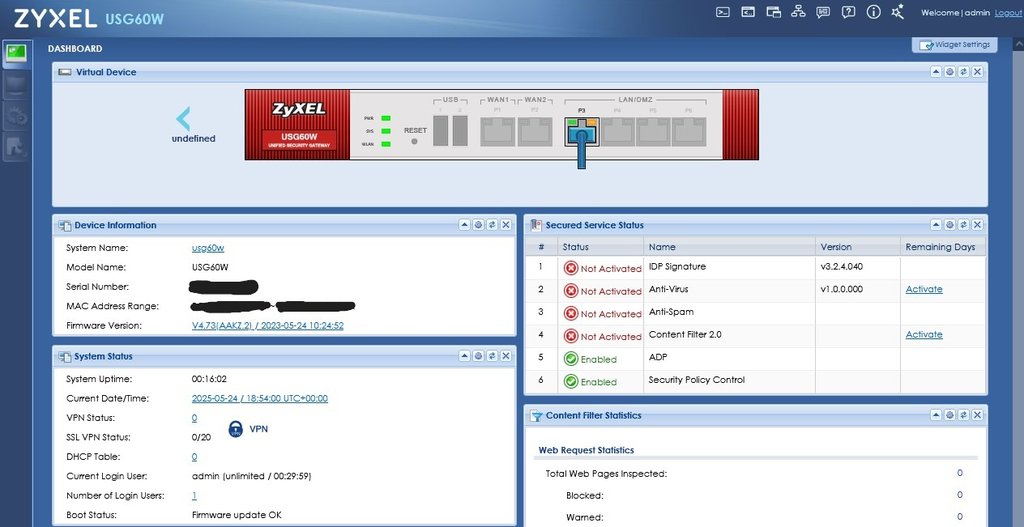The width and height of the screenshot is (1024, 527).
Task: Activate the Anti-Virus service
Action: [x=923, y=289]
